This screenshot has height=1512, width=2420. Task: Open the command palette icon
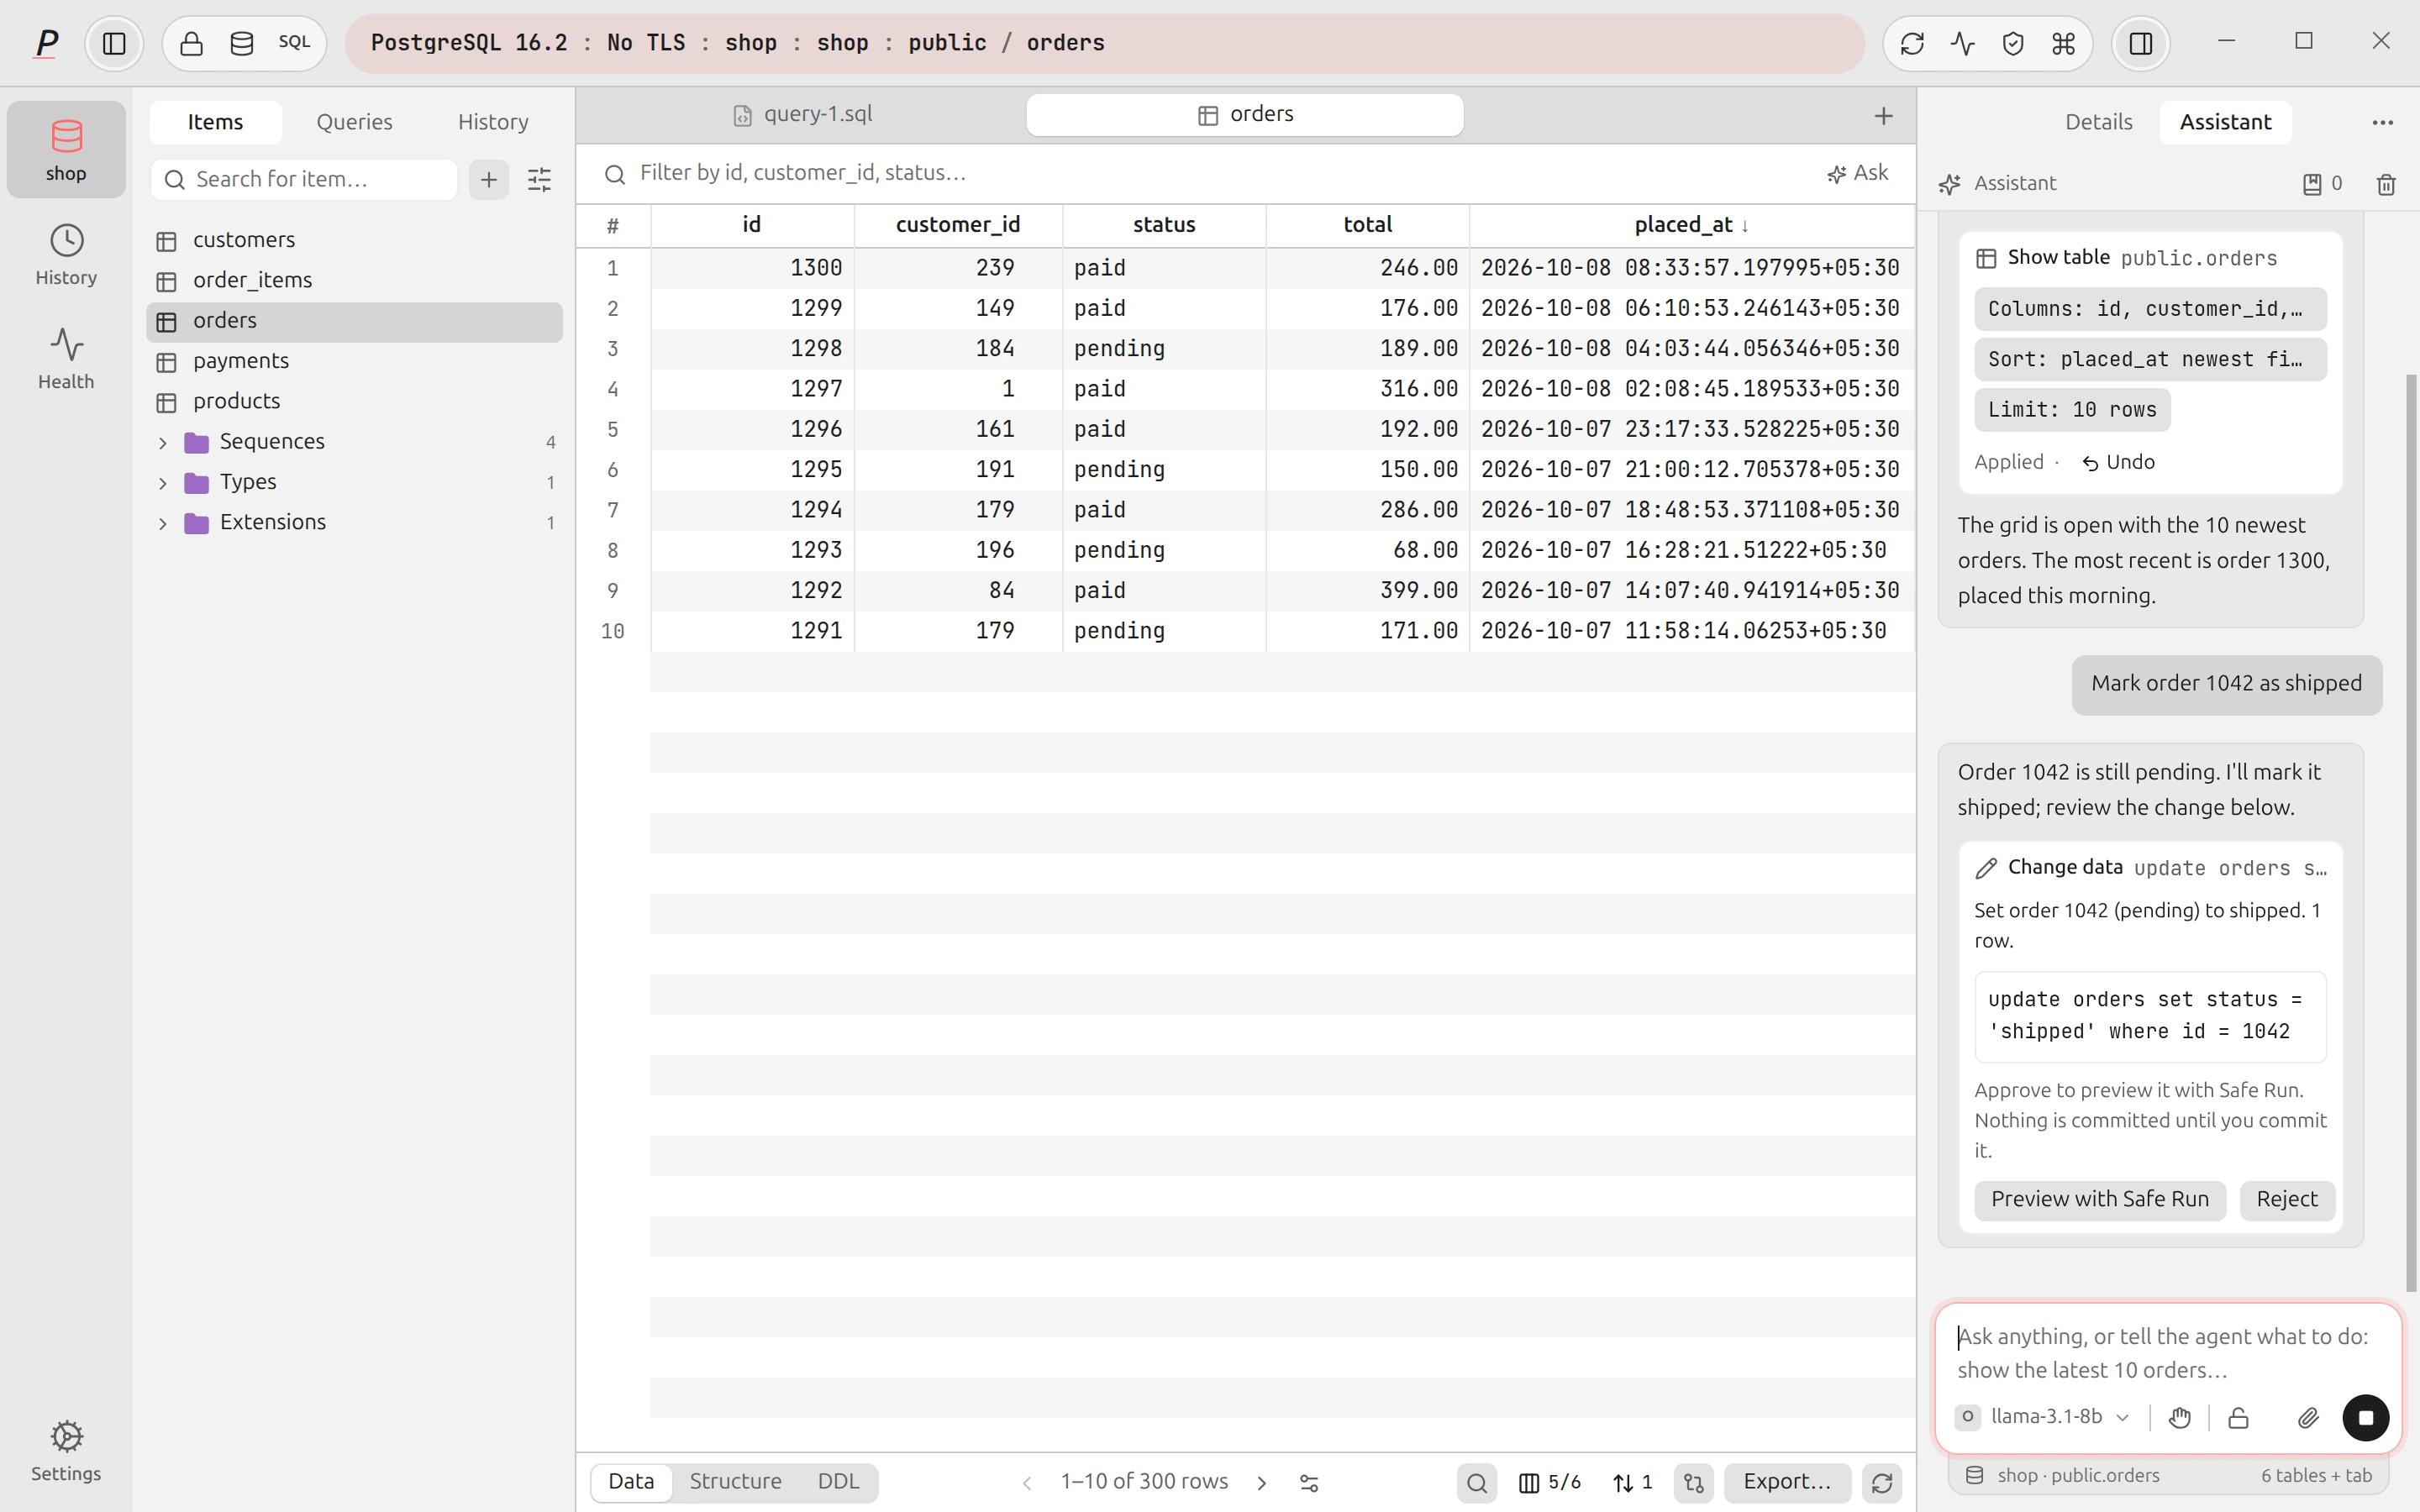2063,43
